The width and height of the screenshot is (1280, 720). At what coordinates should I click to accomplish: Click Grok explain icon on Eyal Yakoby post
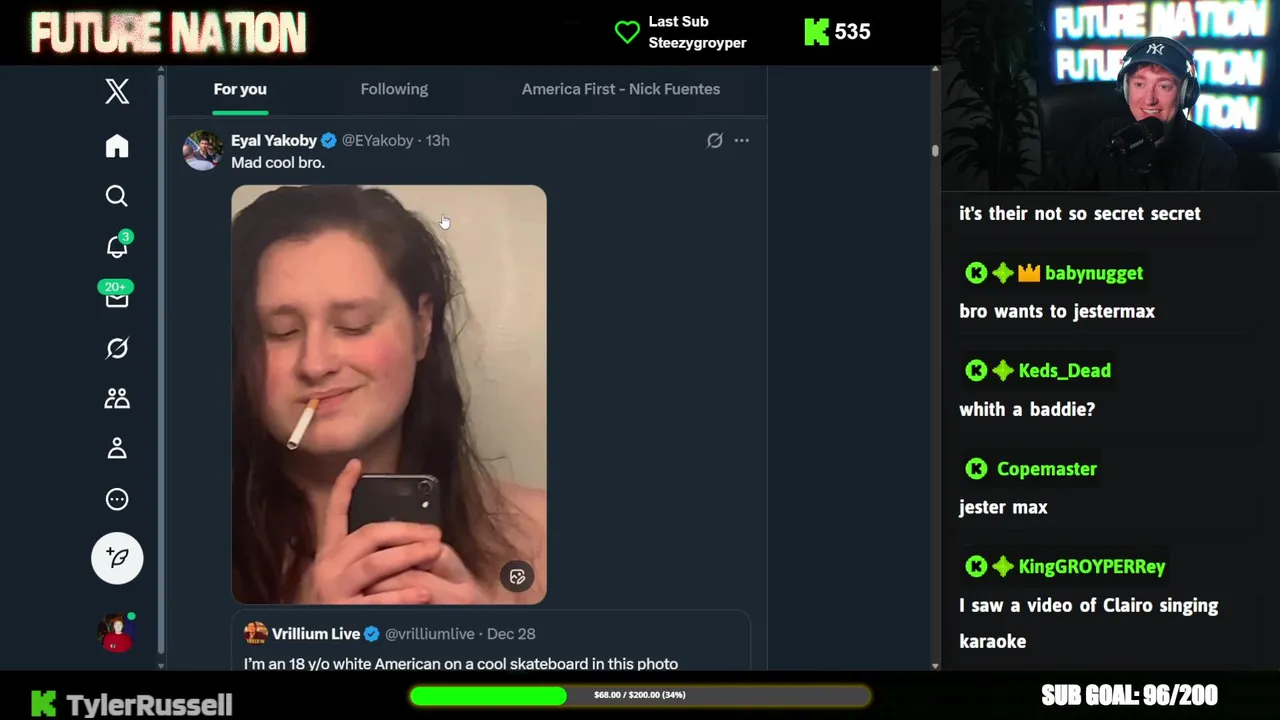(714, 141)
